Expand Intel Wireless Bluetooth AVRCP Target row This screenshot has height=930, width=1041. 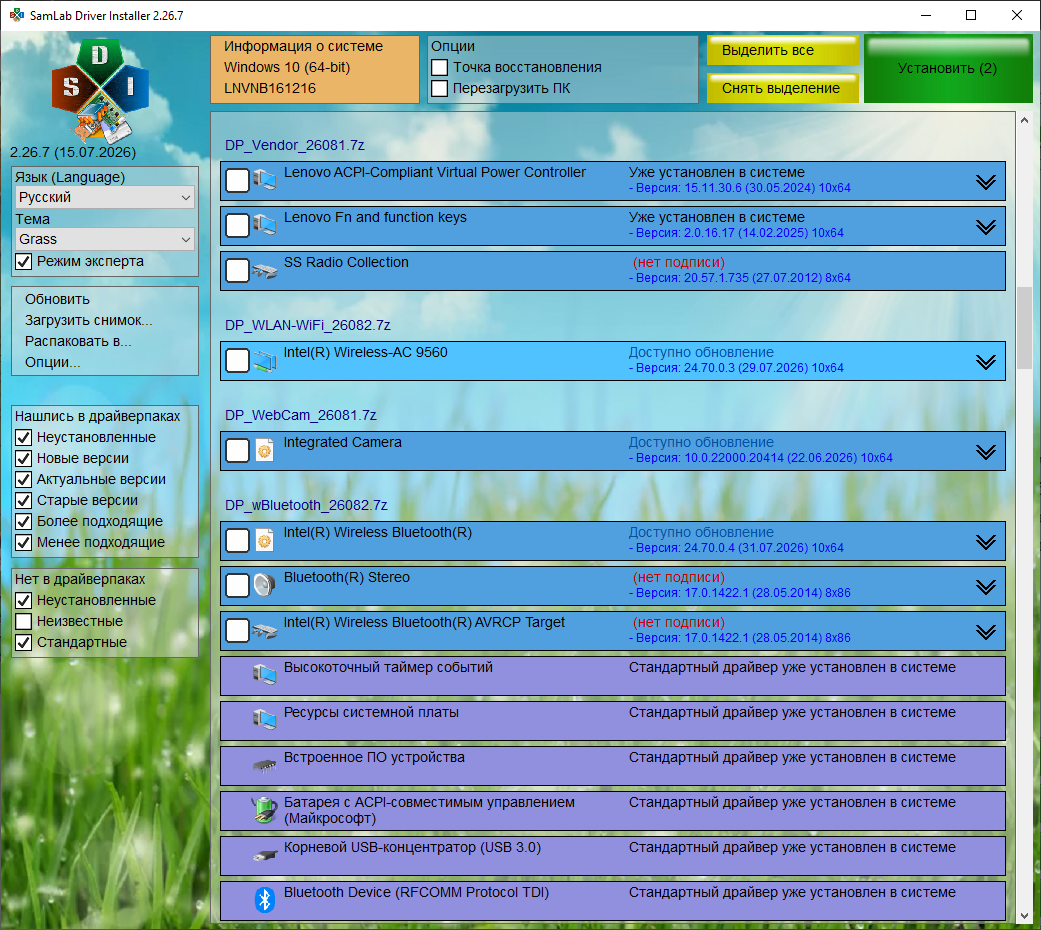point(986,631)
